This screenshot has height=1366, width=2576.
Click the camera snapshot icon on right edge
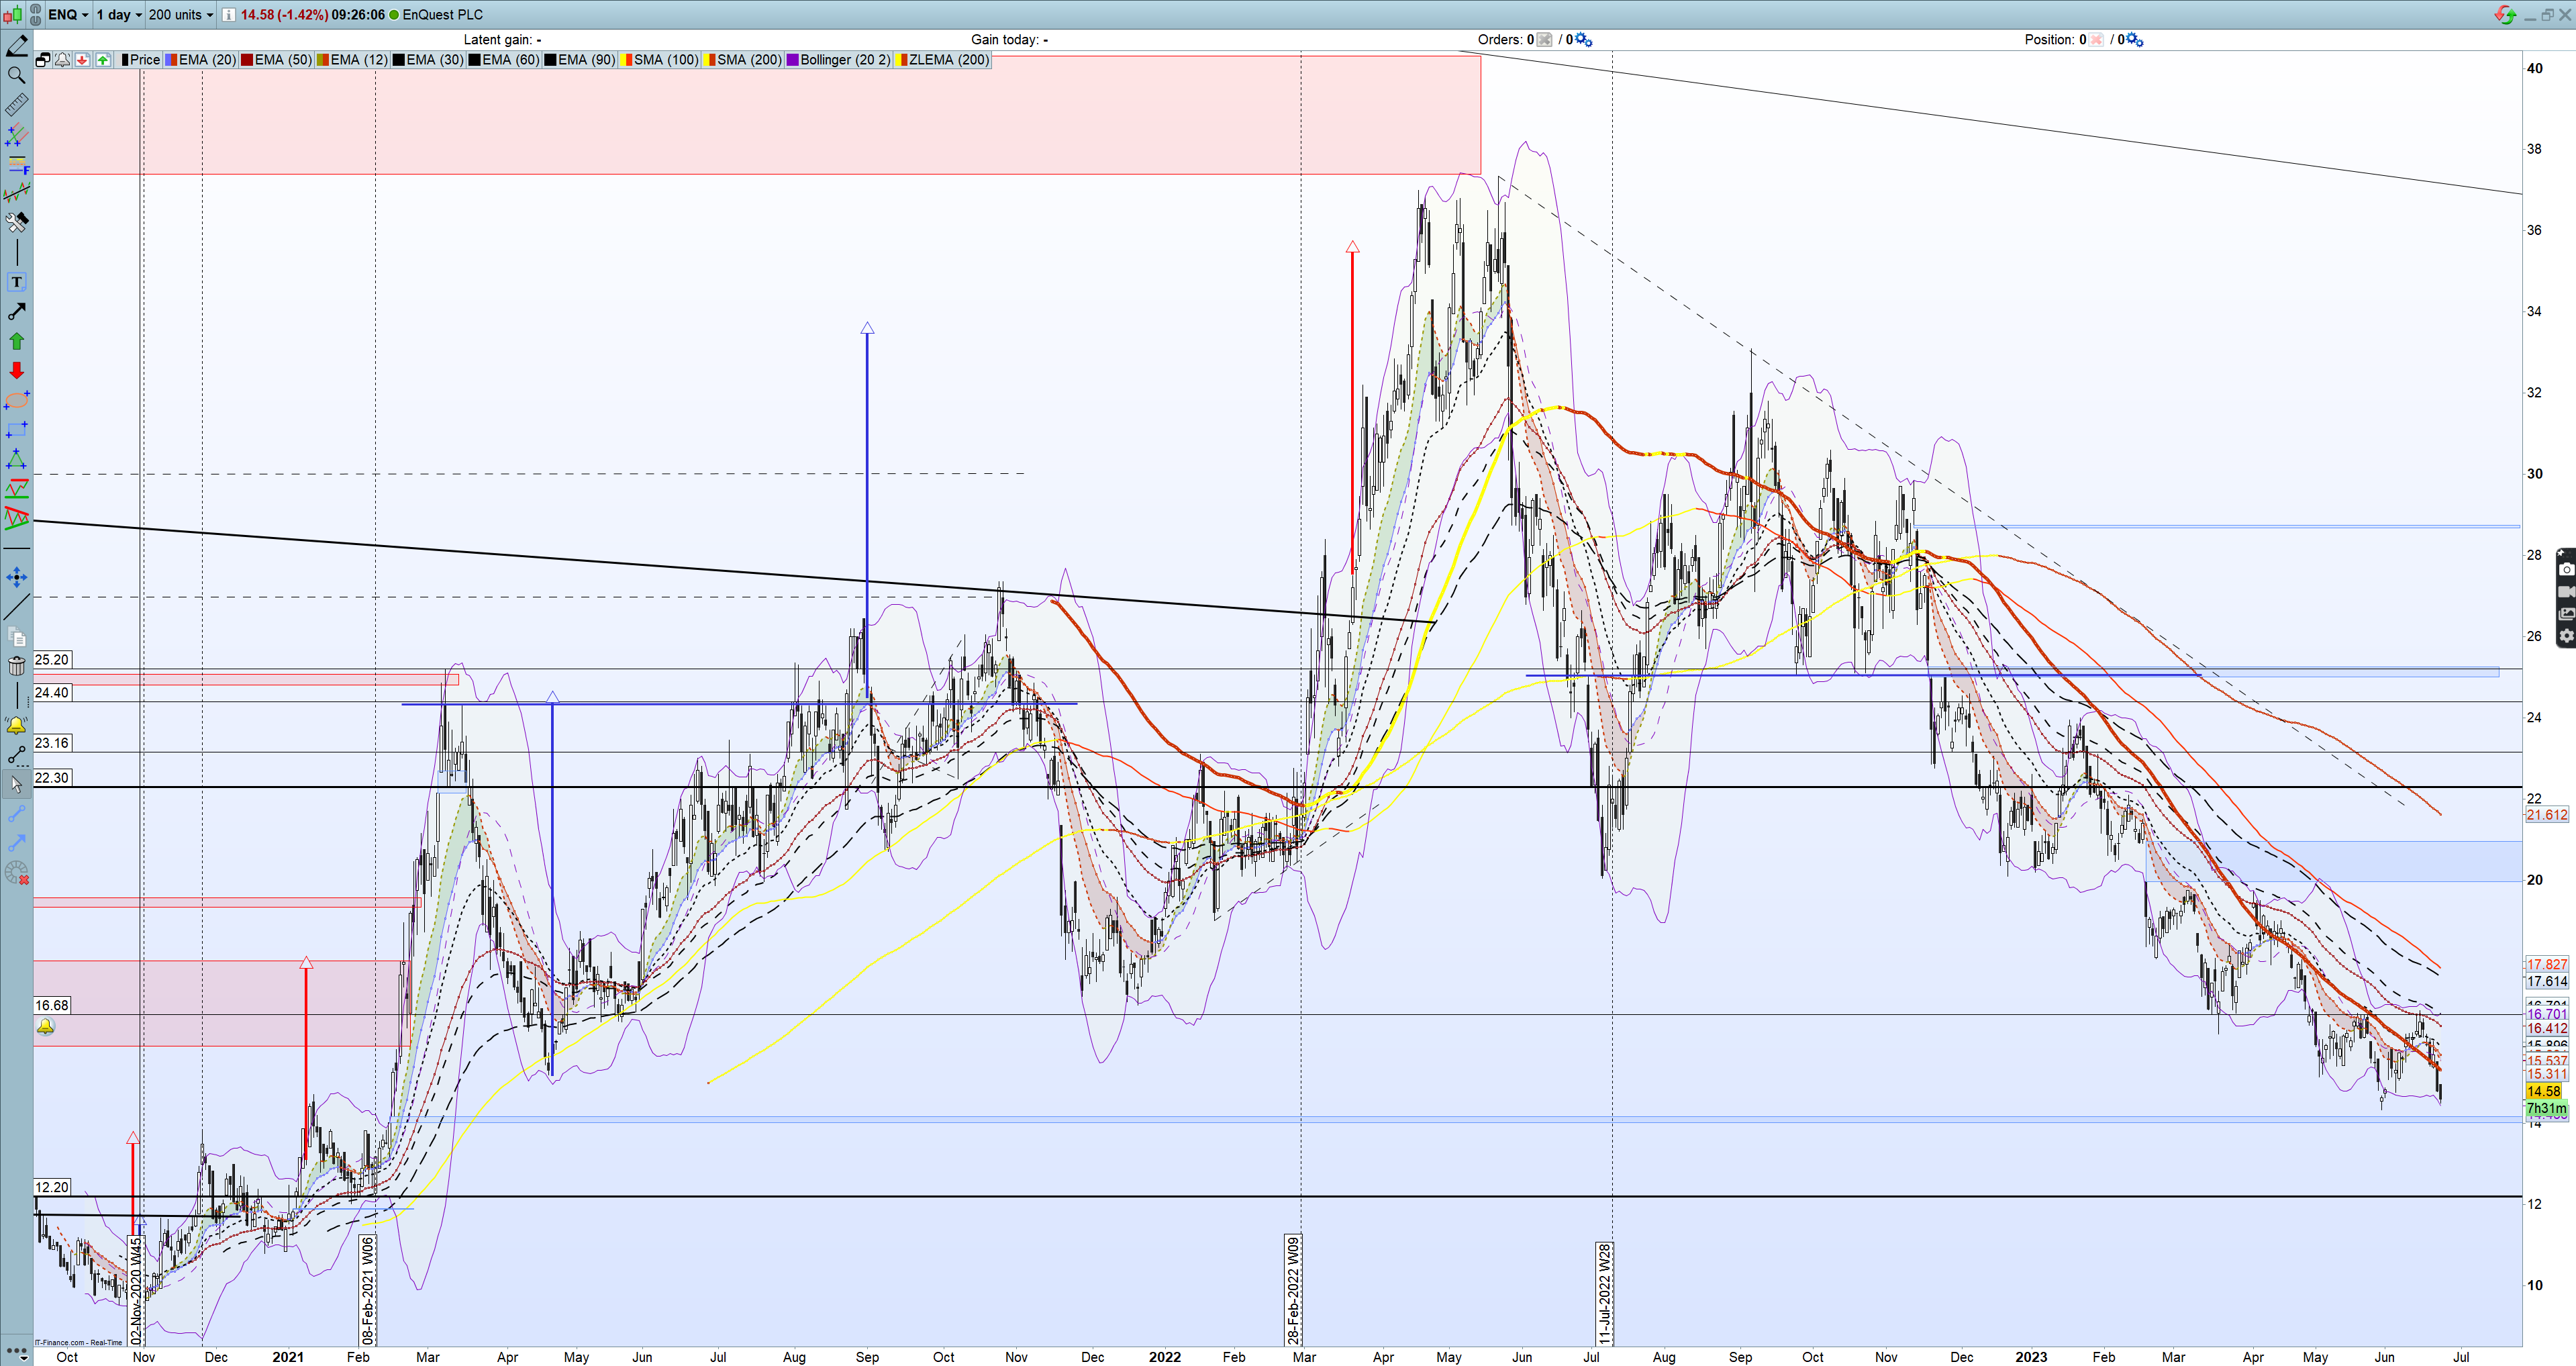point(2566,569)
